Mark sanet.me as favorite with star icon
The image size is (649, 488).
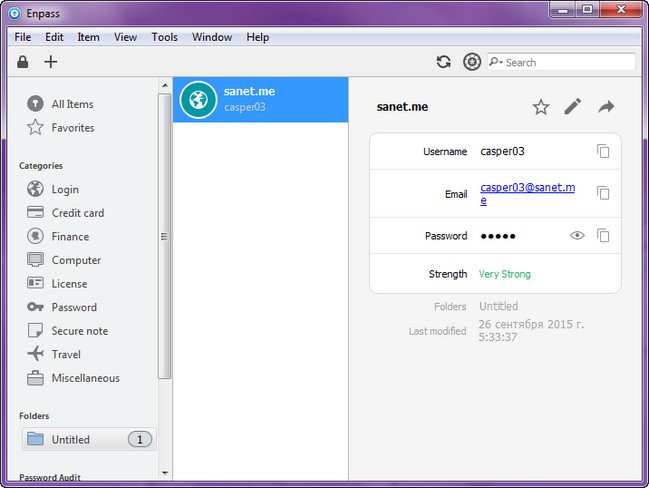point(541,107)
